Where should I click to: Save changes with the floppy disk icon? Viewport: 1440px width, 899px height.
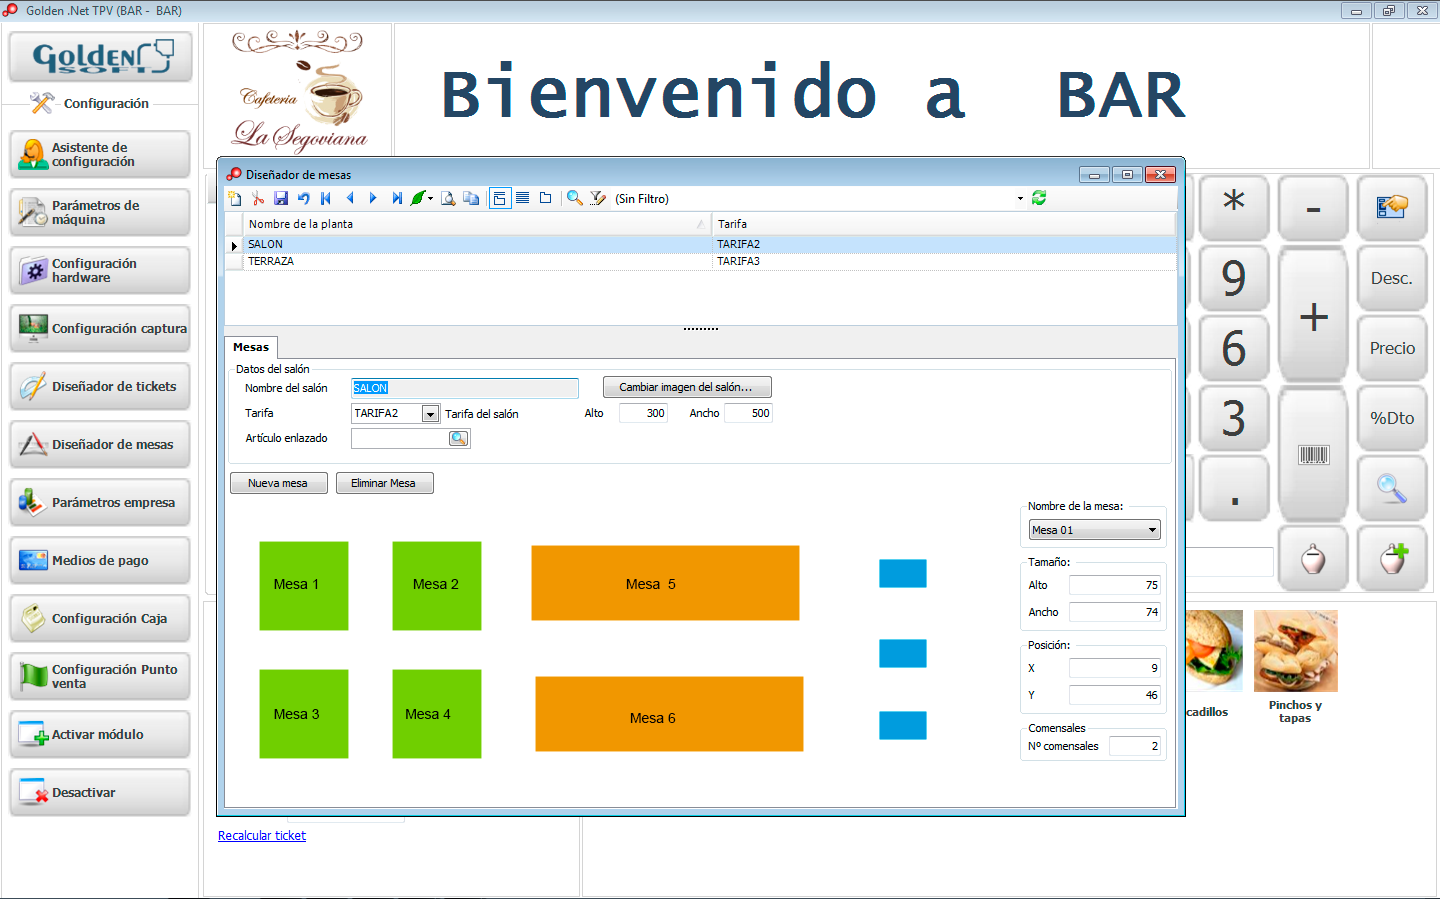coord(281,198)
